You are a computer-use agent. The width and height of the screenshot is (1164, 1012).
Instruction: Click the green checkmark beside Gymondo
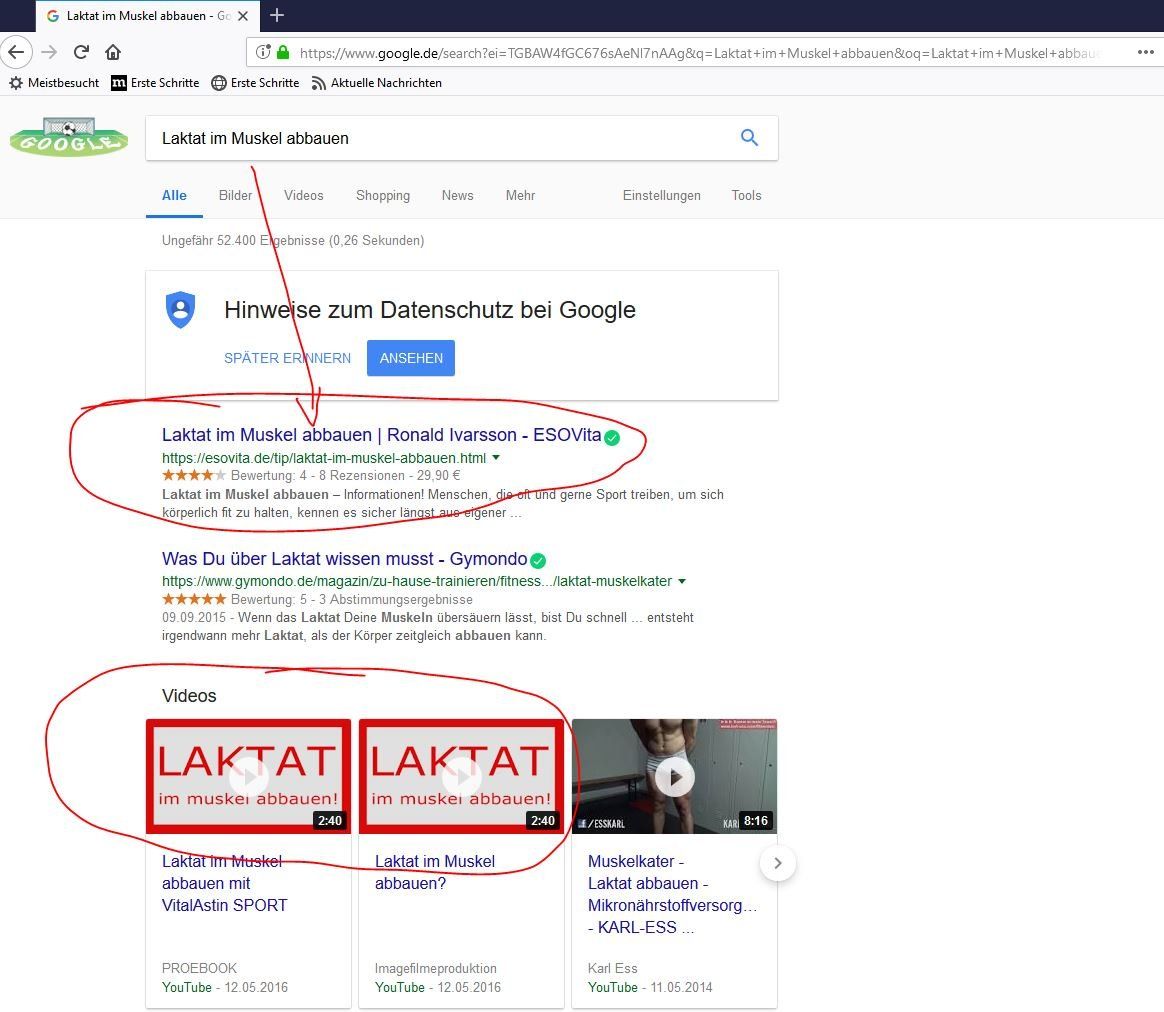coord(538,561)
